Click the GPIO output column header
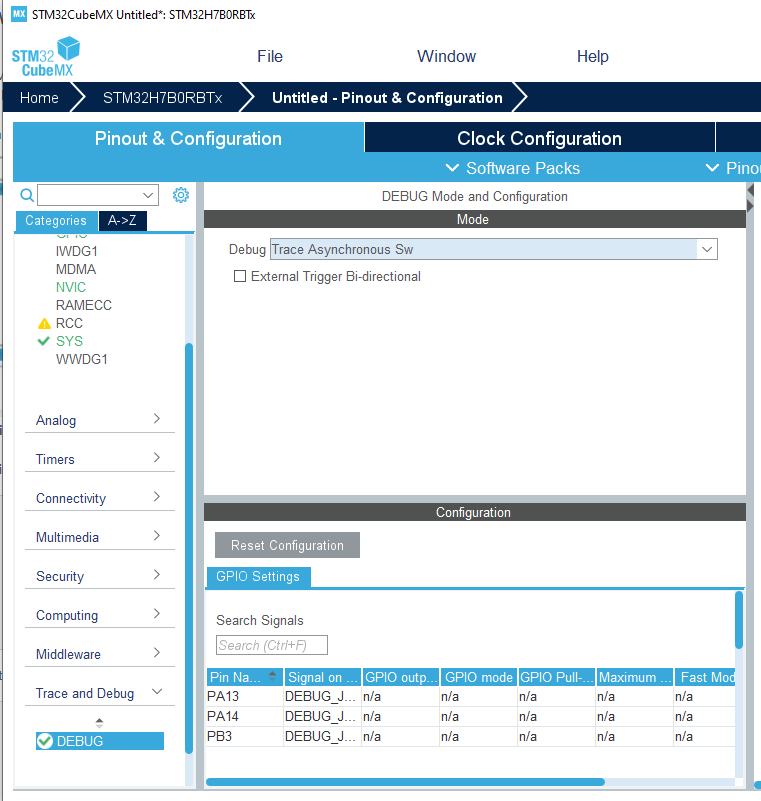The image size is (761, 801). [401, 677]
